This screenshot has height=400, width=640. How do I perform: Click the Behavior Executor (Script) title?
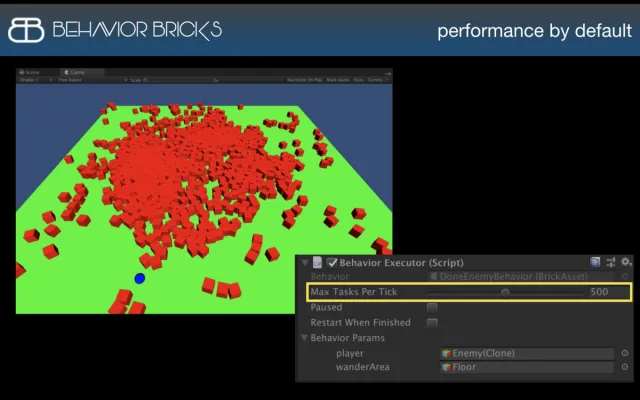[401, 262]
